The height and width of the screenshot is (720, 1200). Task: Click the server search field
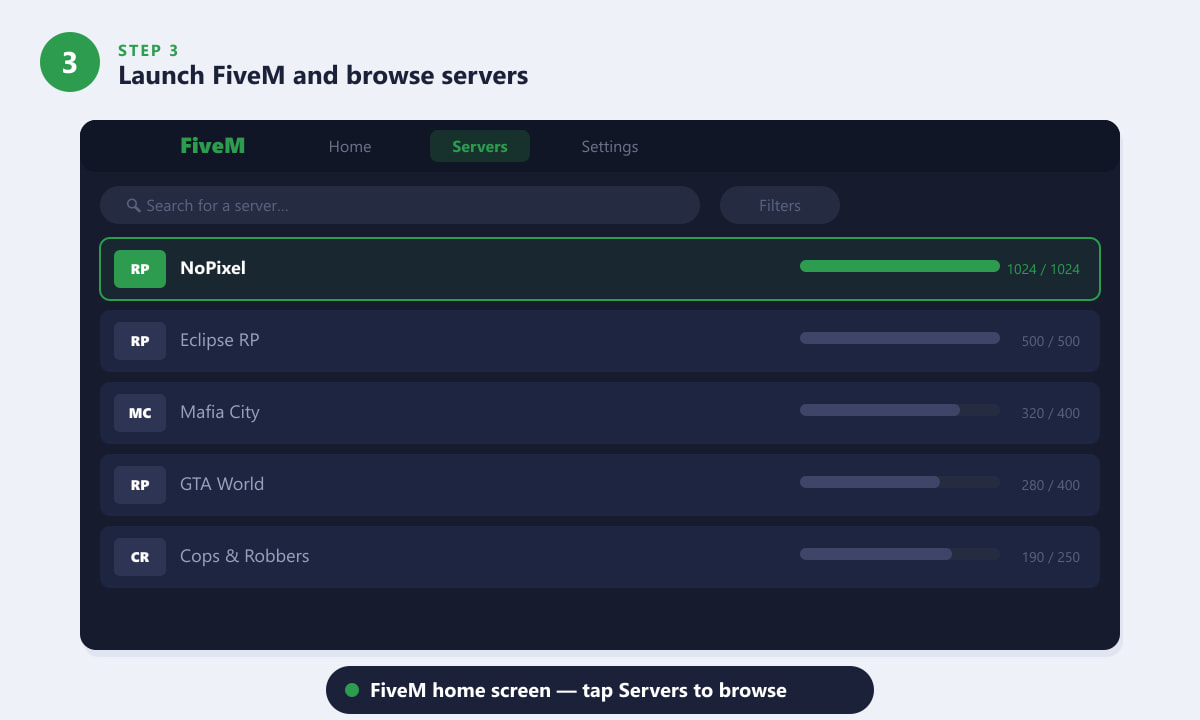pos(400,205)
